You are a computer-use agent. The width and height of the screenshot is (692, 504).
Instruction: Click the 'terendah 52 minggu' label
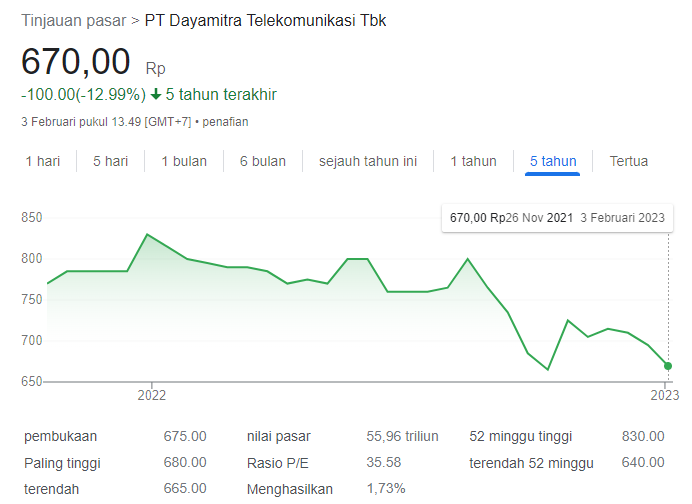coord(531,463)
